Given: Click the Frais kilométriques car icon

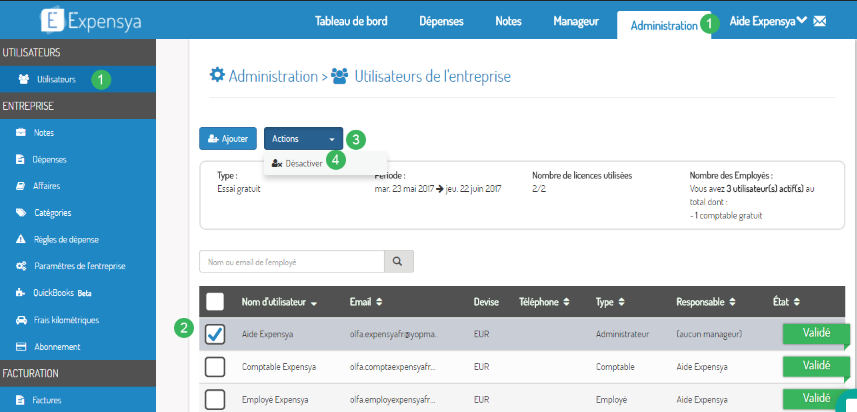Looking at the screenshot, I should click(21, 320).
